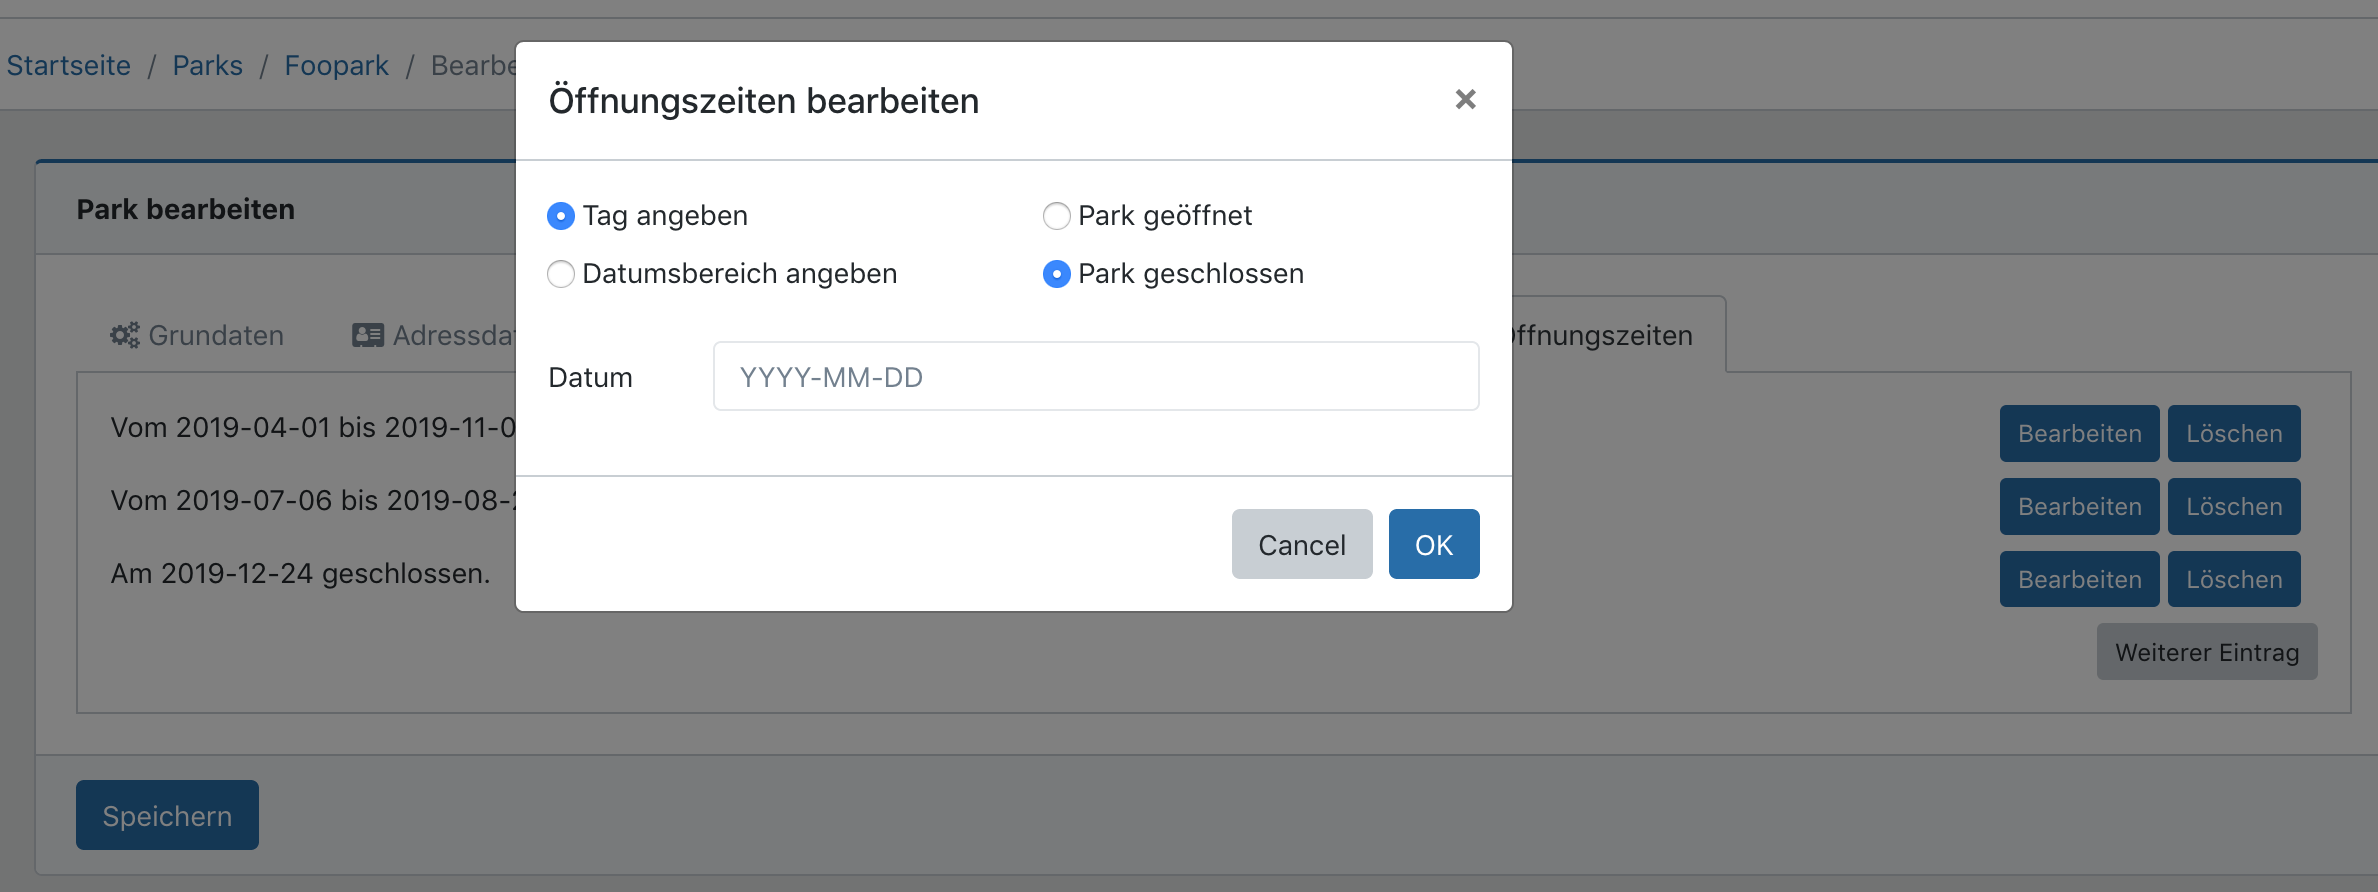
Task: Choose the 'Park geschlossen' radio option
Action: 1056,274
